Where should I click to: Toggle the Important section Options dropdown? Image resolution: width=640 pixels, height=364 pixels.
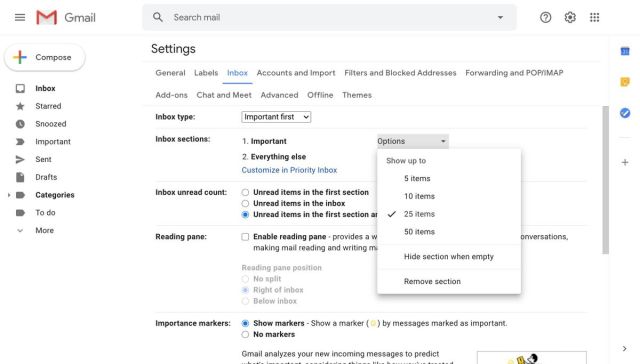coord(413,141)
